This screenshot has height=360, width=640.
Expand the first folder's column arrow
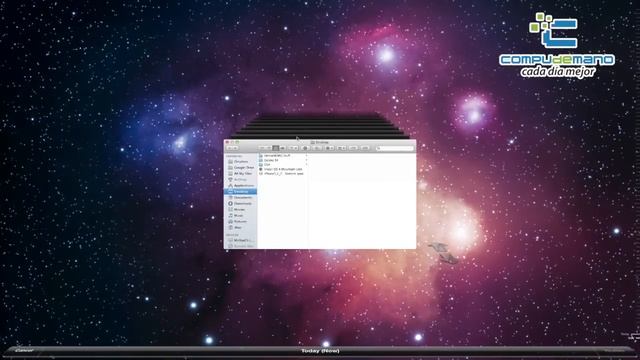pos(306,156)
